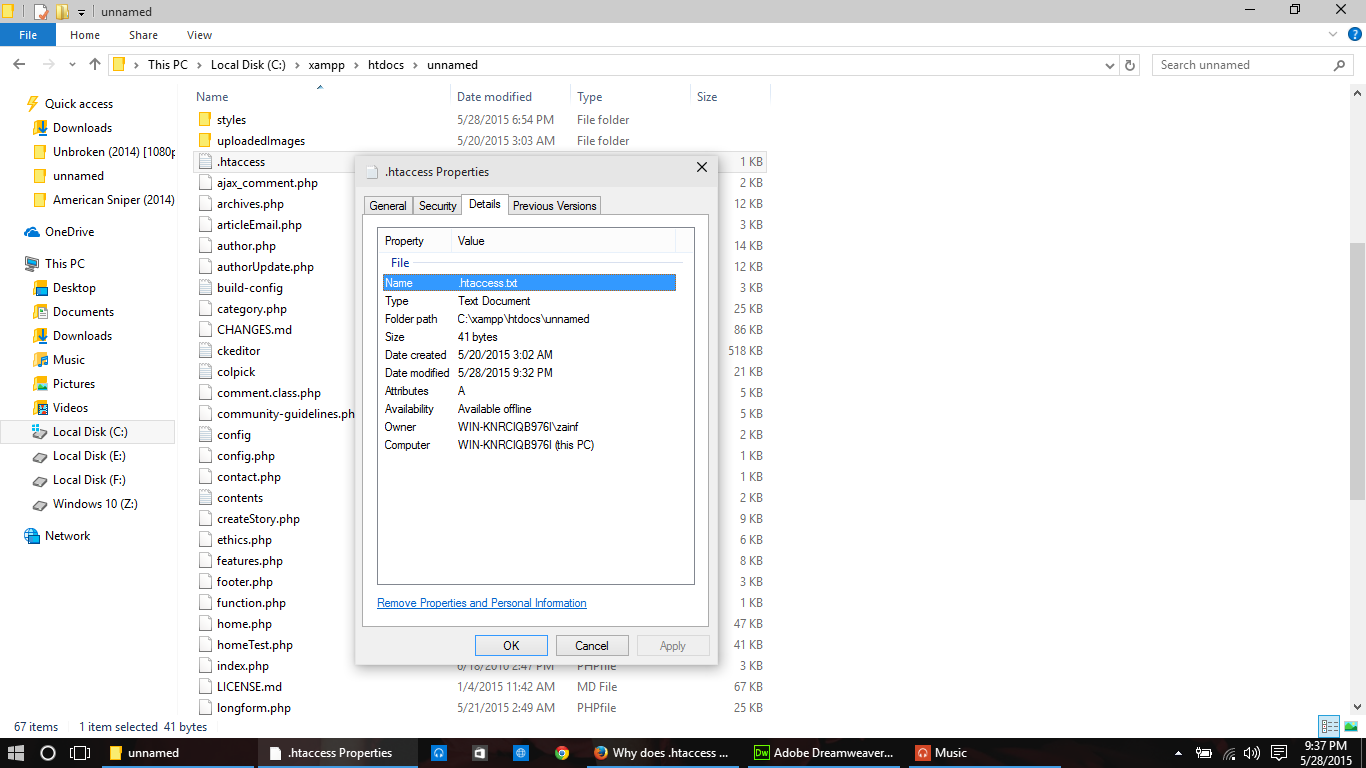Open the recent locations dropdown arrow

pos(71,65)
